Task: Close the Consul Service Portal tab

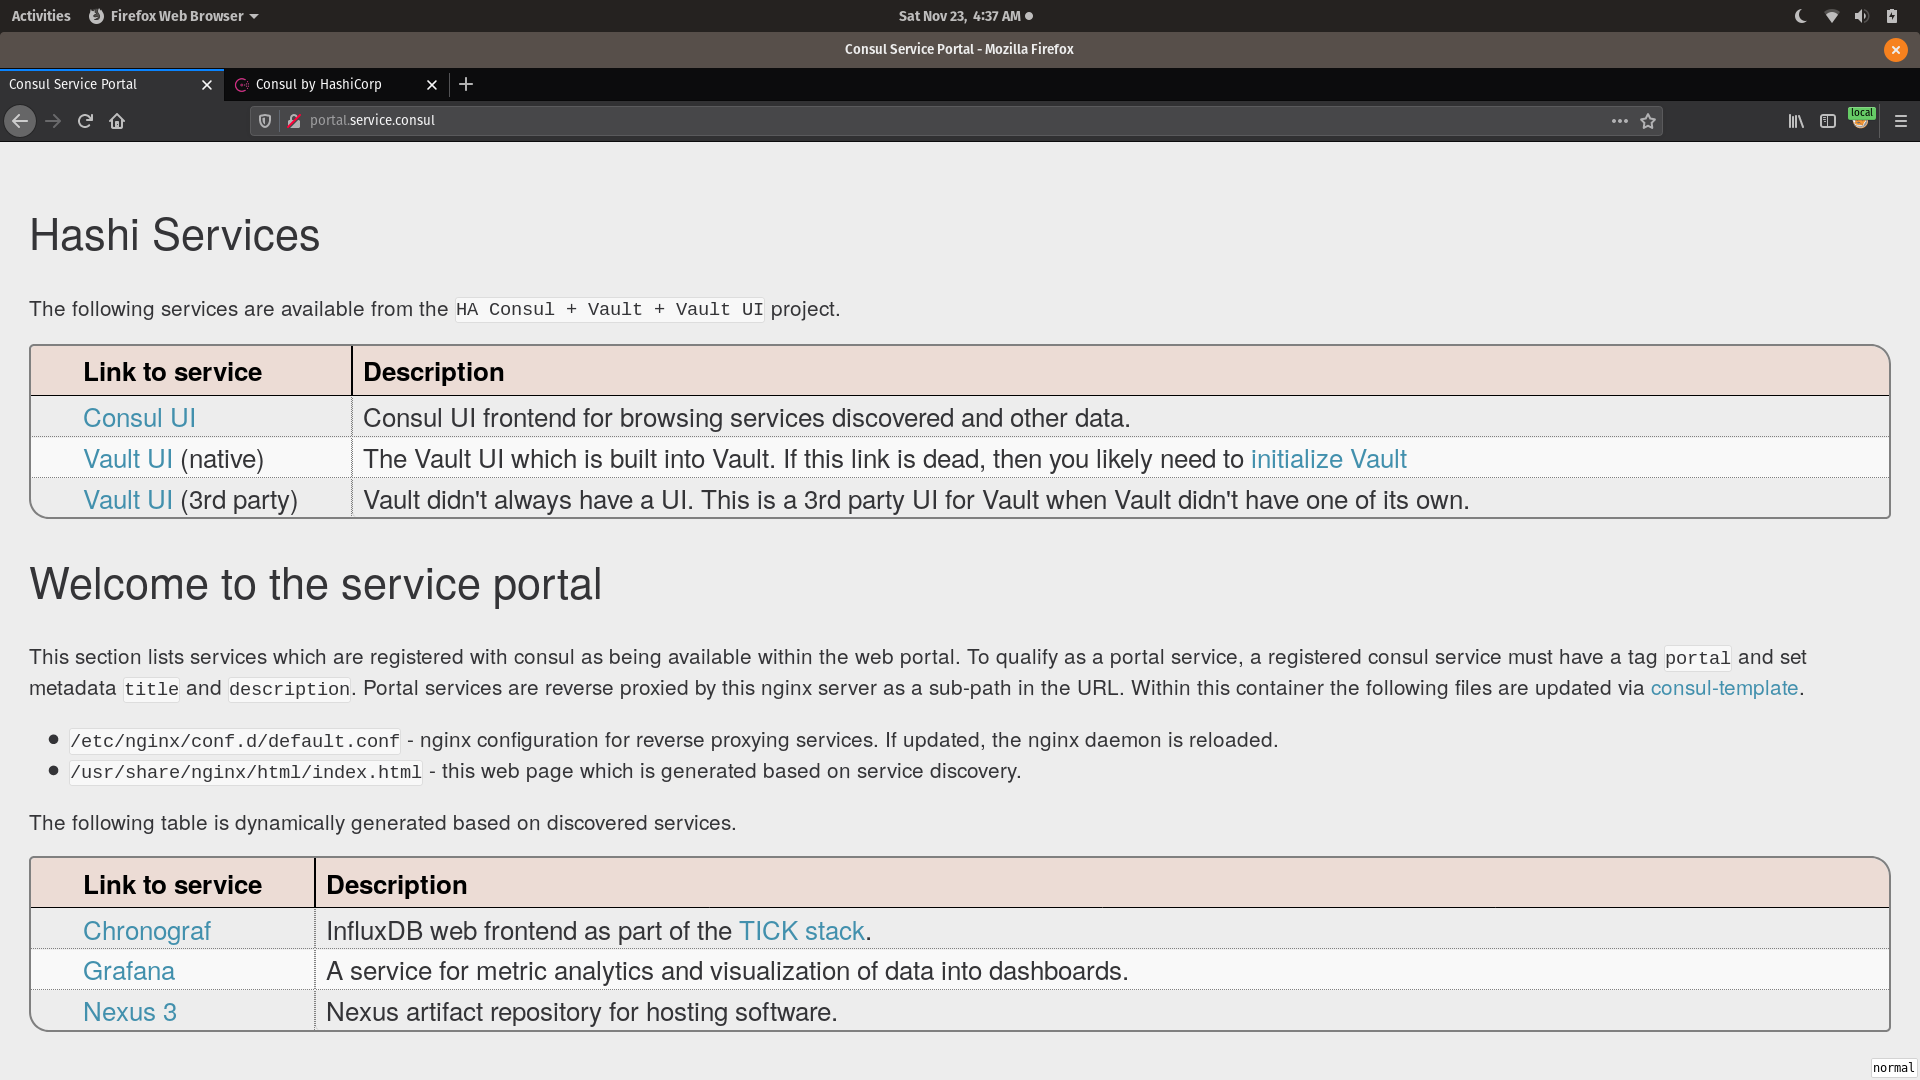Action: tap(207, 85)
